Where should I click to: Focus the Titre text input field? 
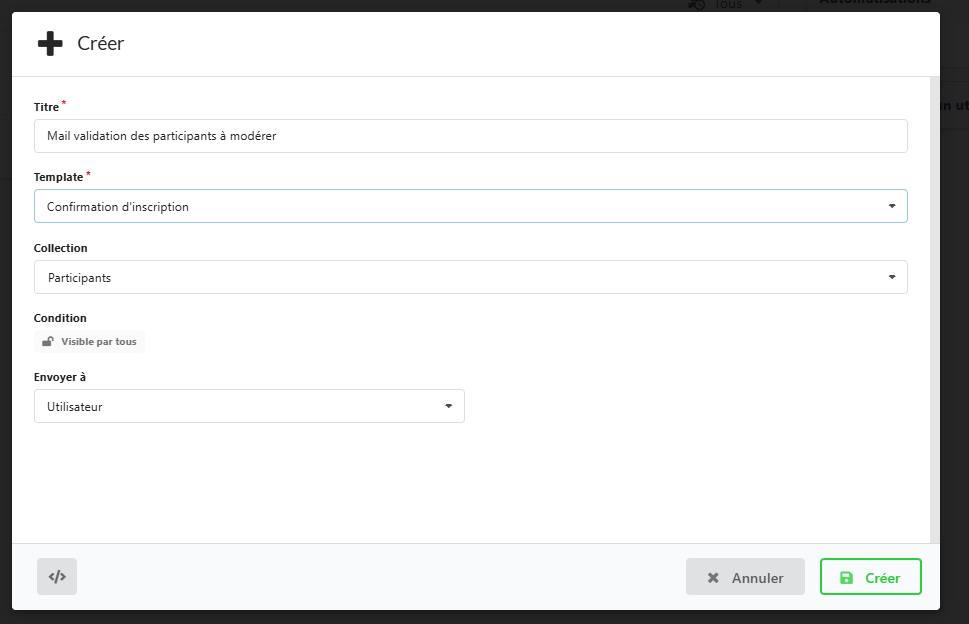(470, 136)
